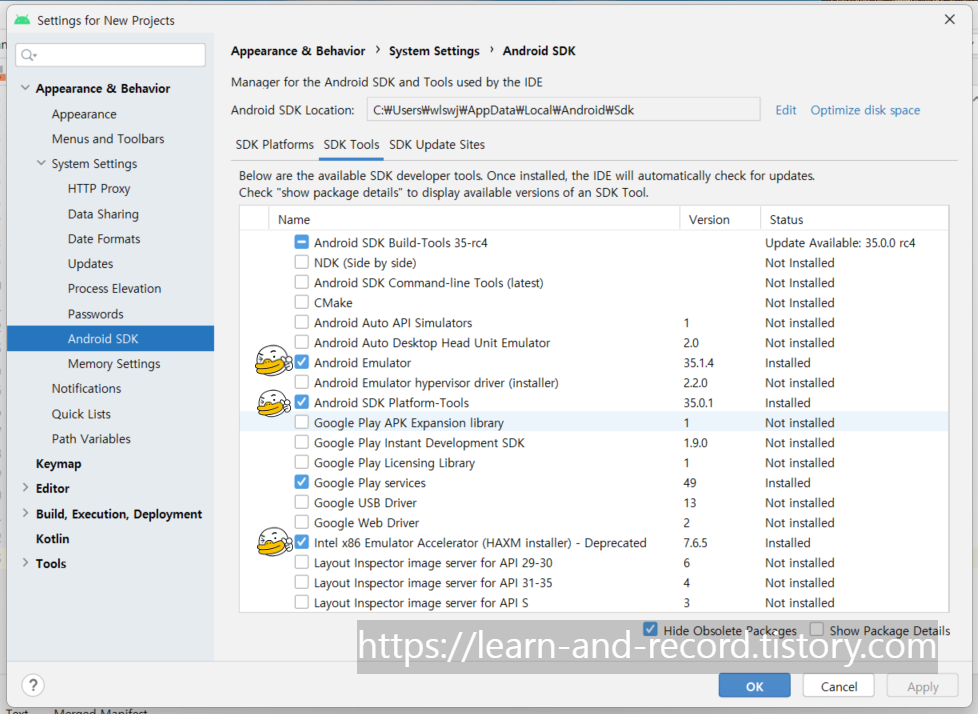Click Optimize disk space link
The image size is (978, 714).
(x=865, y=110)
